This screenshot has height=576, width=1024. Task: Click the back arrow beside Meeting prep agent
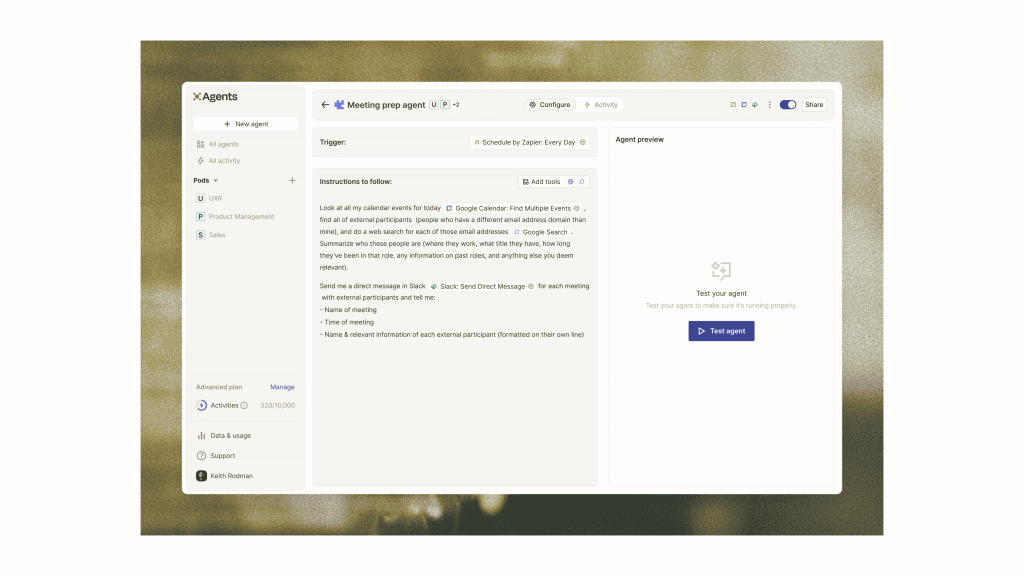pos(325,105)
